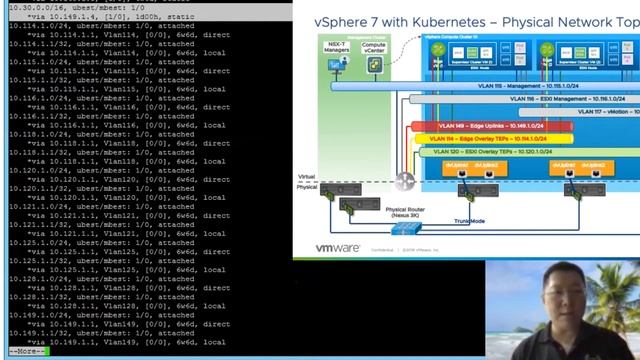Select the VLAN 115 Management network bar
This screenshot has width=640, height=360.
click(x=485, y=86)
